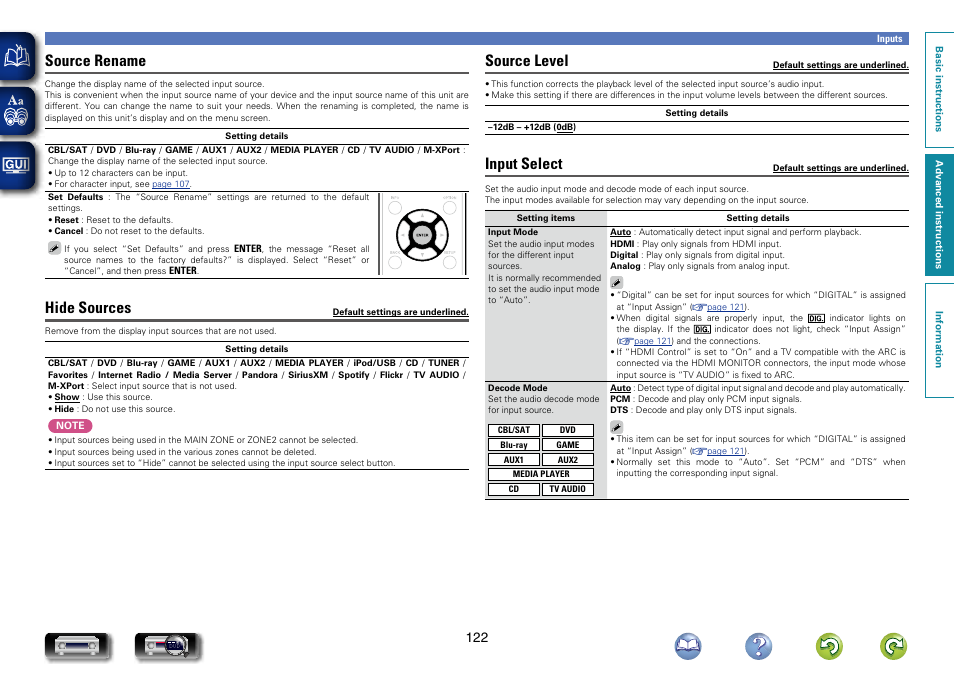Click the Source Level heading
Screen dimensions: 954x675
[x=526, y=61]
